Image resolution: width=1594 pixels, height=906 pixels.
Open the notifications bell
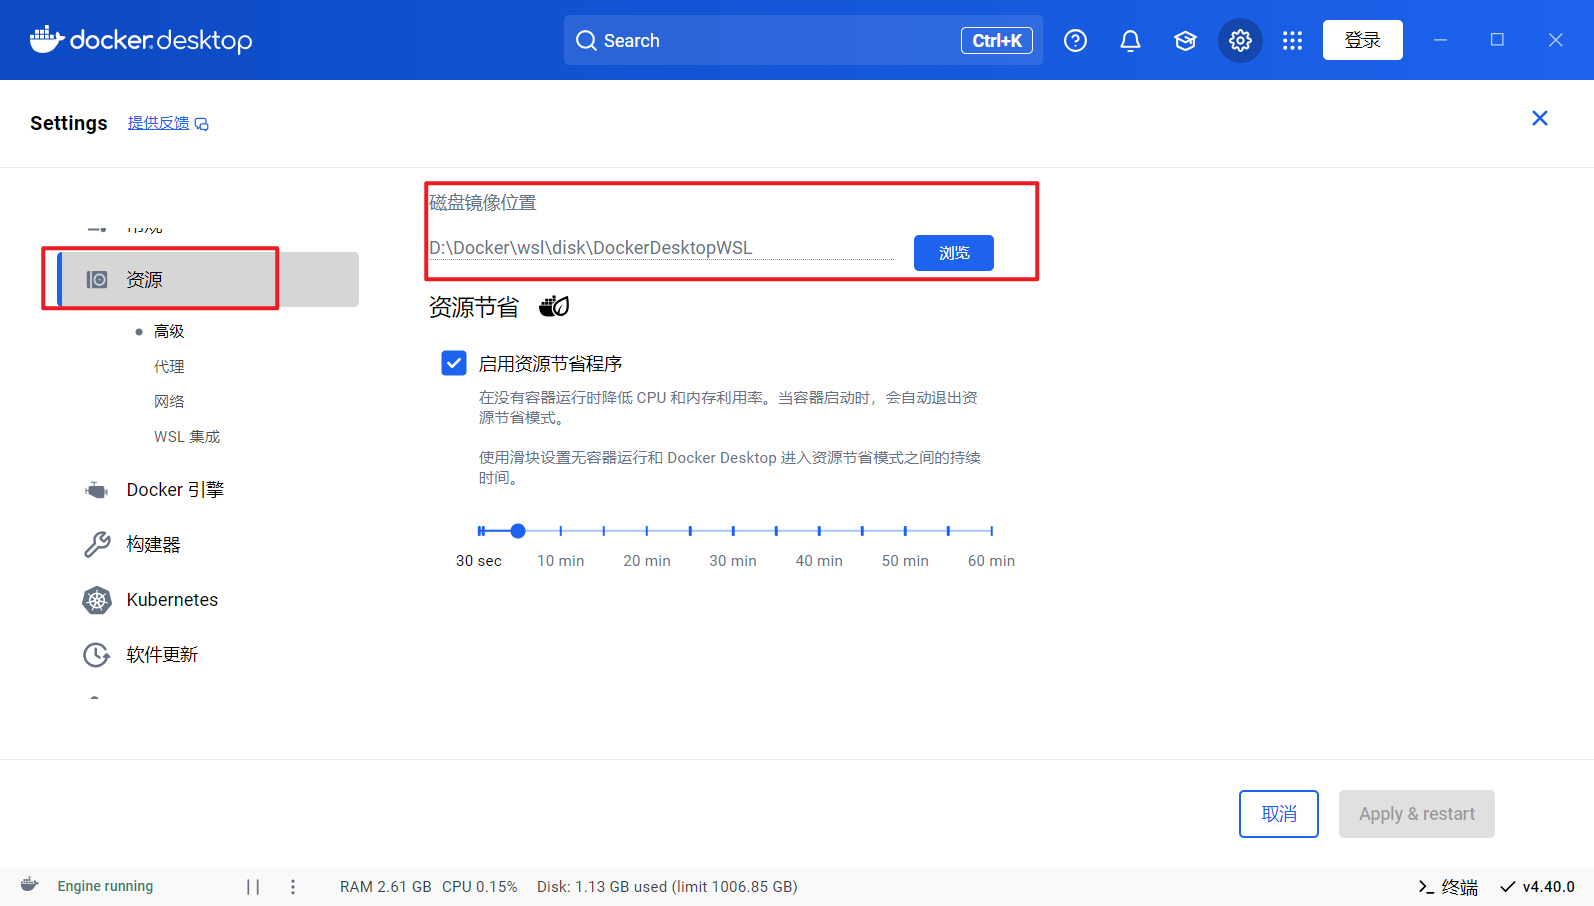point(1130,40)
